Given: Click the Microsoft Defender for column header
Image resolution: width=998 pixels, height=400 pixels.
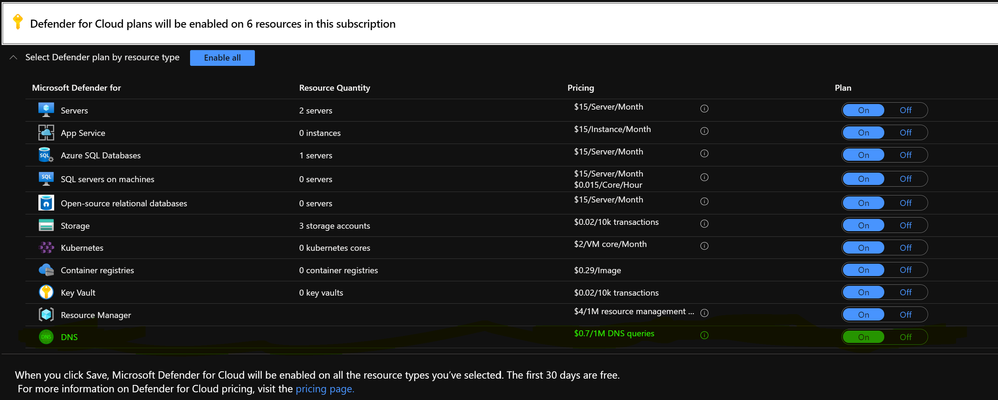Looking at the screenshot, I should [76, 88].
